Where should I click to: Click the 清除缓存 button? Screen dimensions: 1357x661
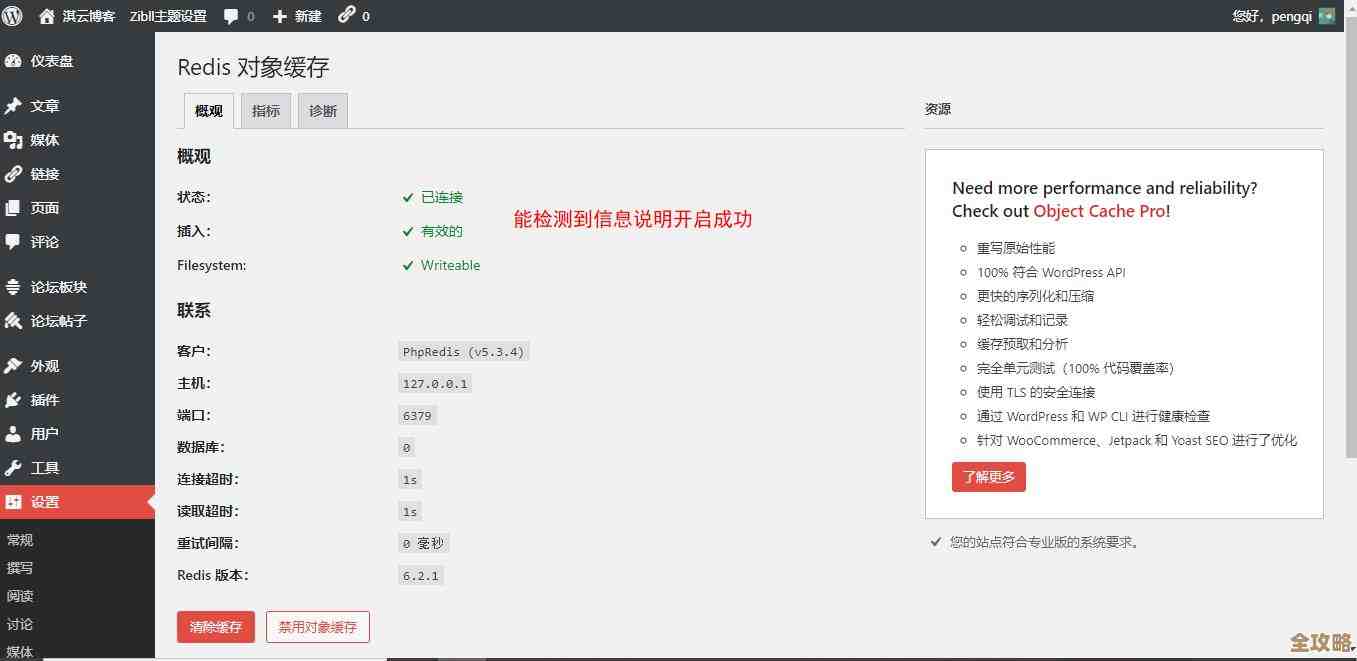coord(215,627)
